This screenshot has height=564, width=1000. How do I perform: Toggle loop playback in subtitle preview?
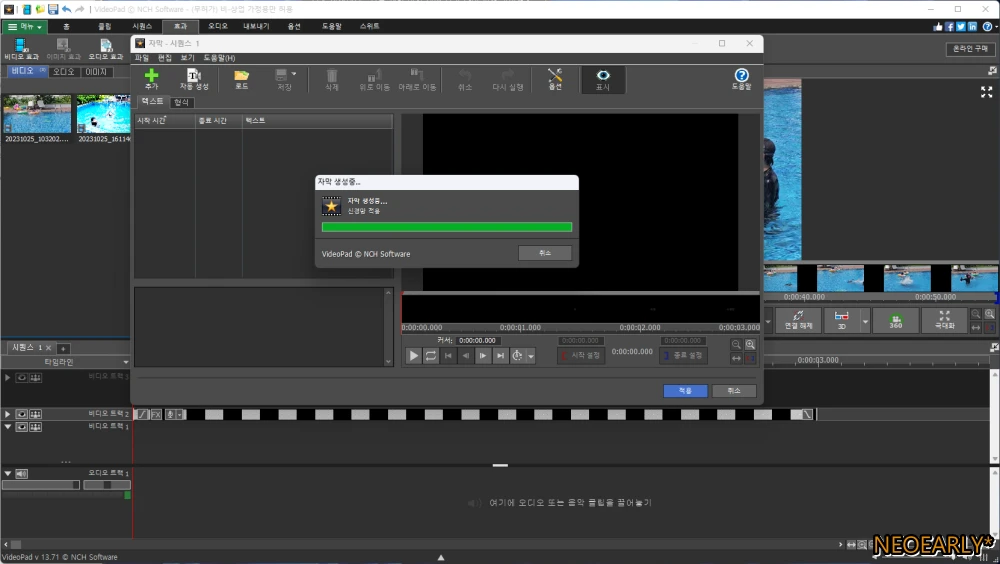[430, 355]
